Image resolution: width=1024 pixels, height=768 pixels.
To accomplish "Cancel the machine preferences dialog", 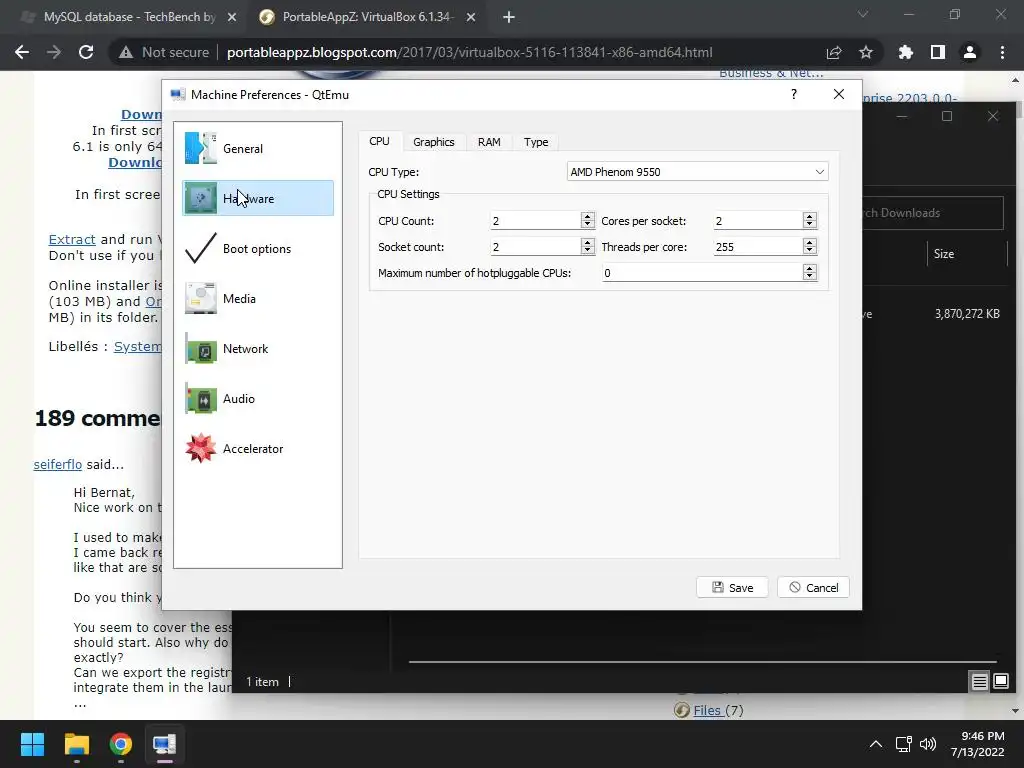I will pos(813,588).
